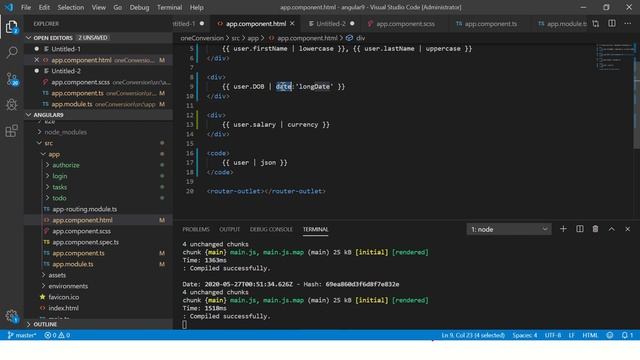Open notifications bell in status bar

coord(627,335)
